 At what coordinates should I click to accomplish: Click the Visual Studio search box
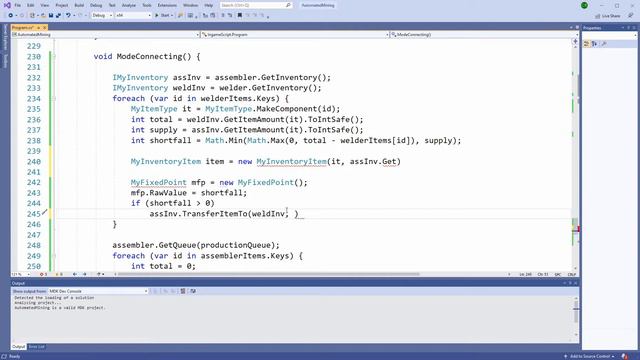[x=256, y=5]
